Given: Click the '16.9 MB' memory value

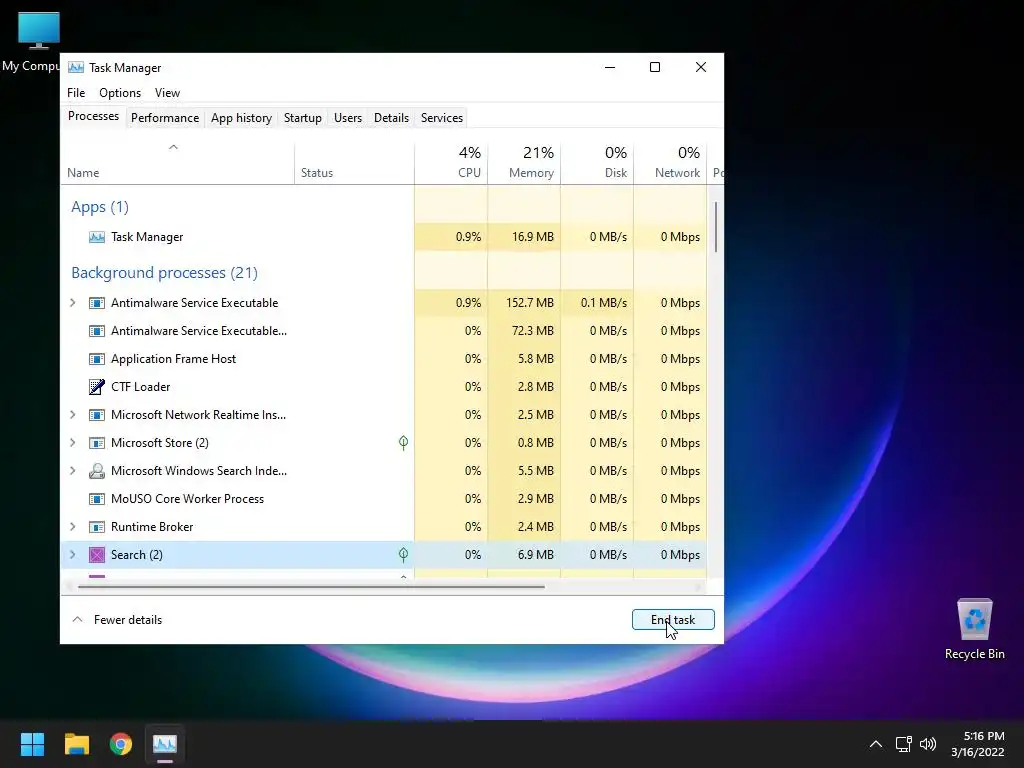Looking at the screenshot, I should coord(533,237).
